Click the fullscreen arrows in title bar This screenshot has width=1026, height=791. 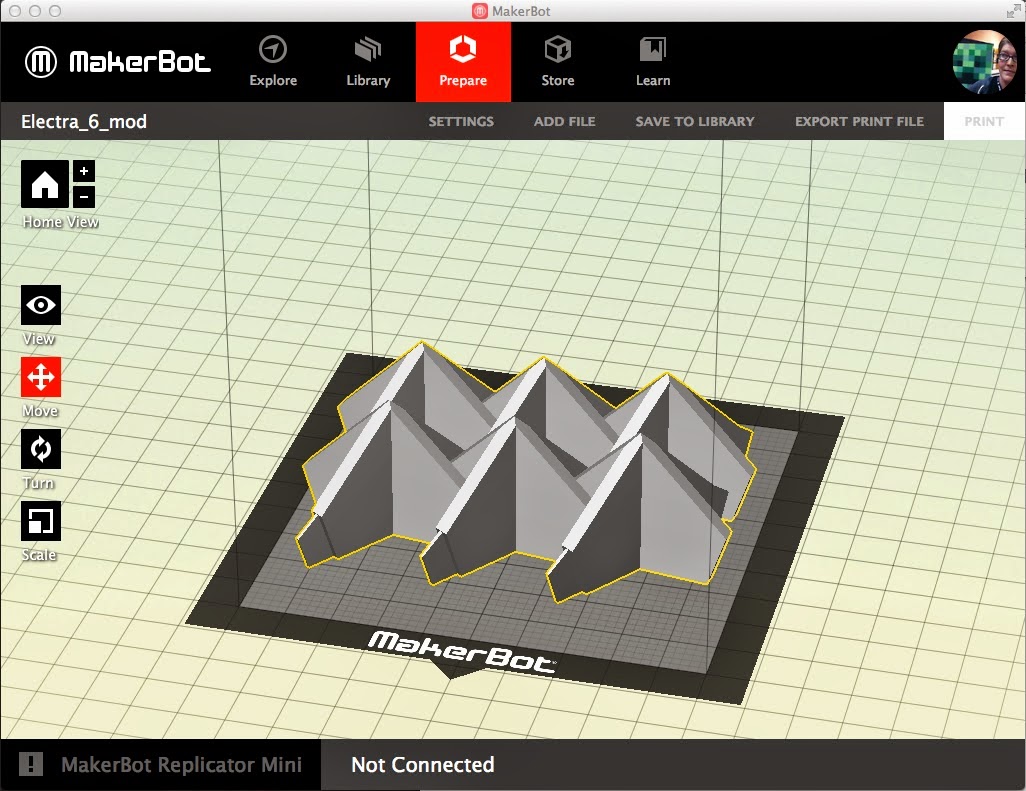click(x=1013, y=10)
